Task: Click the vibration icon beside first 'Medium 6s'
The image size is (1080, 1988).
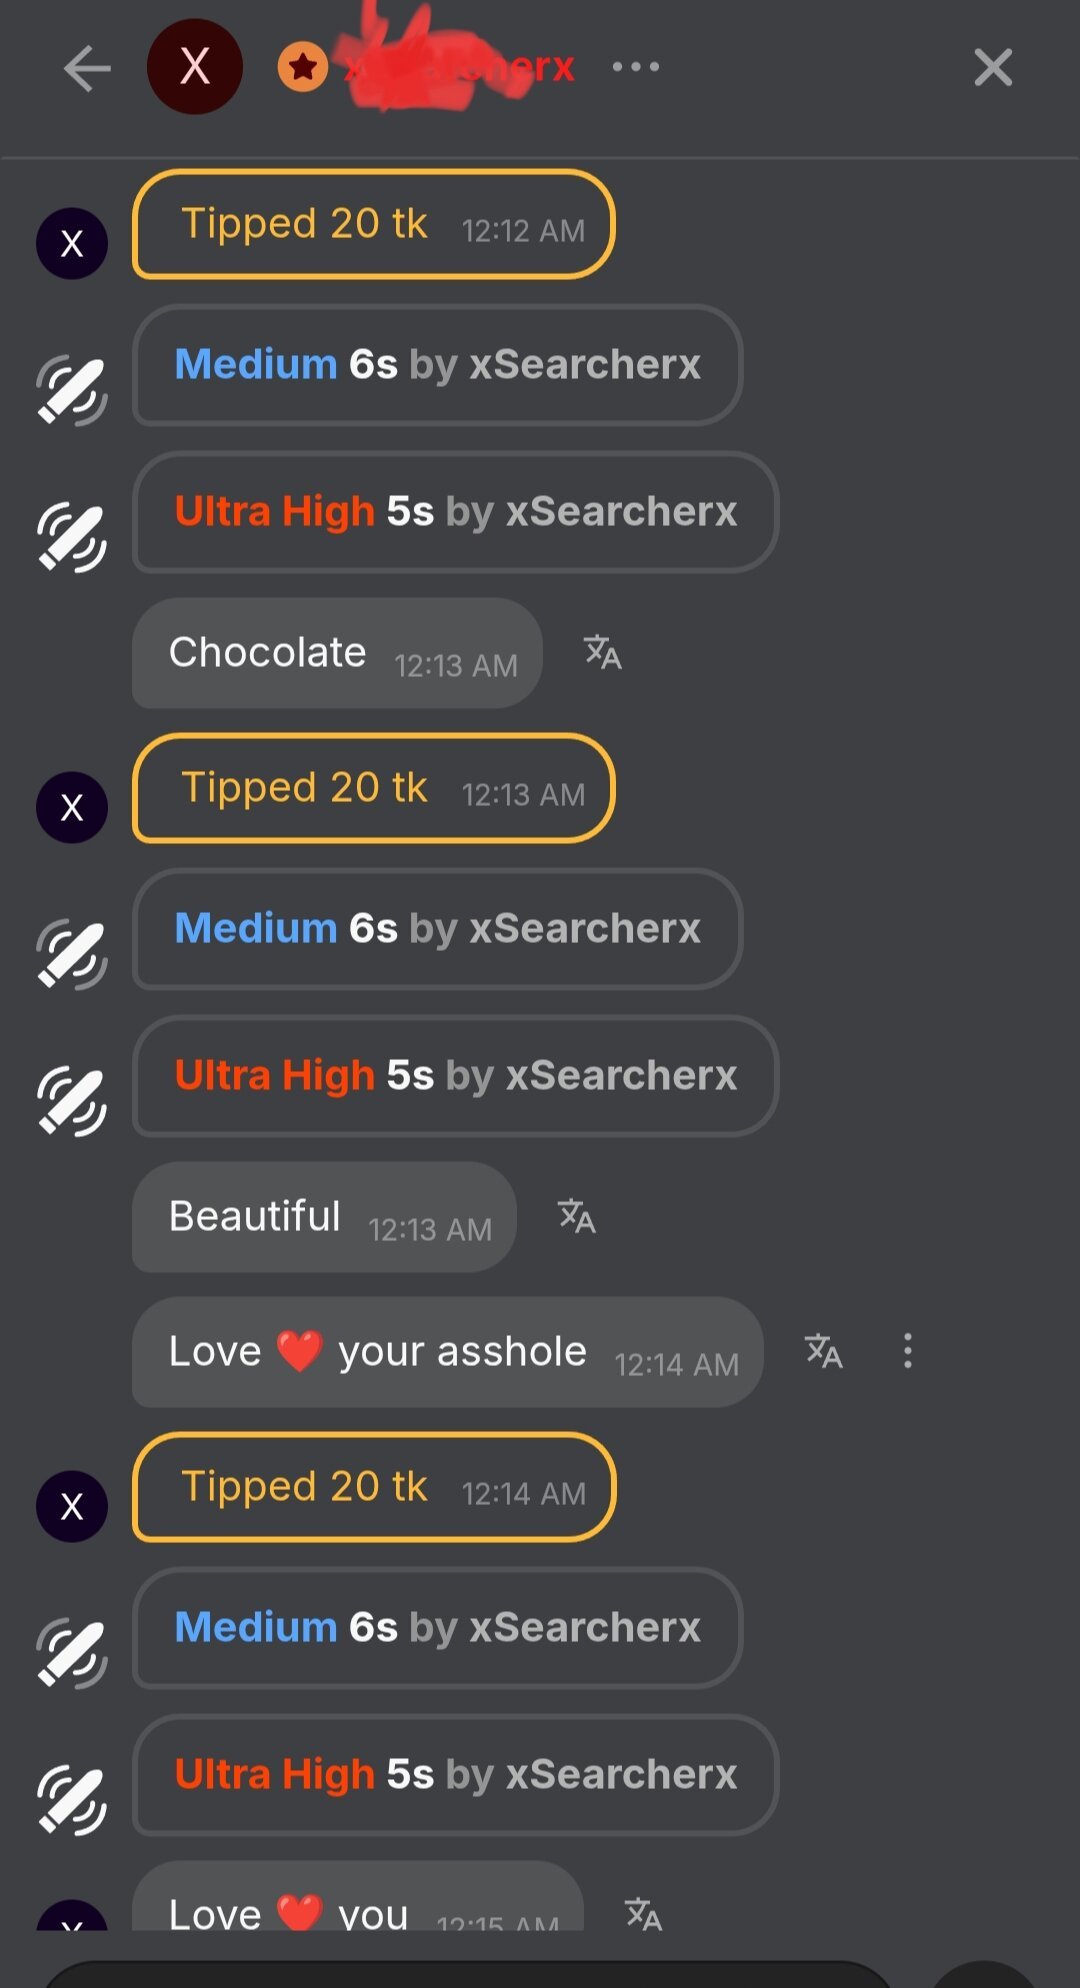Action: (x=72, y=390)
